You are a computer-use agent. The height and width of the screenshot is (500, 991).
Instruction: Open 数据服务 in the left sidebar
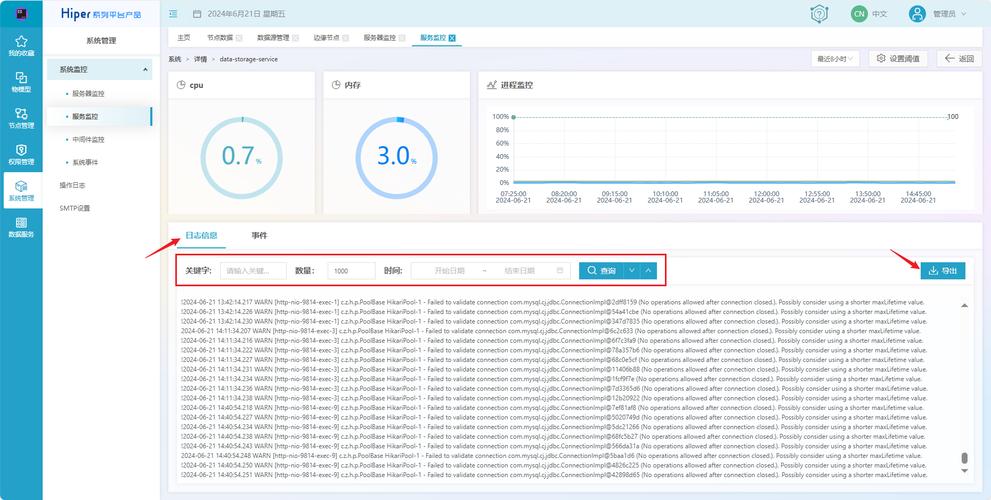21,227
